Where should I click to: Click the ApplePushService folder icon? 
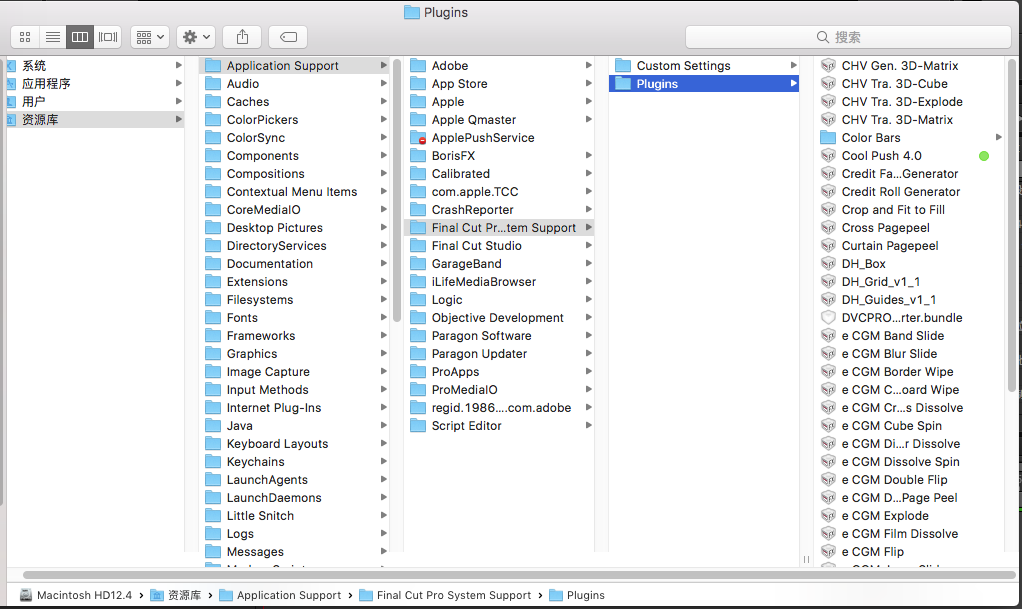click(418, 138)
